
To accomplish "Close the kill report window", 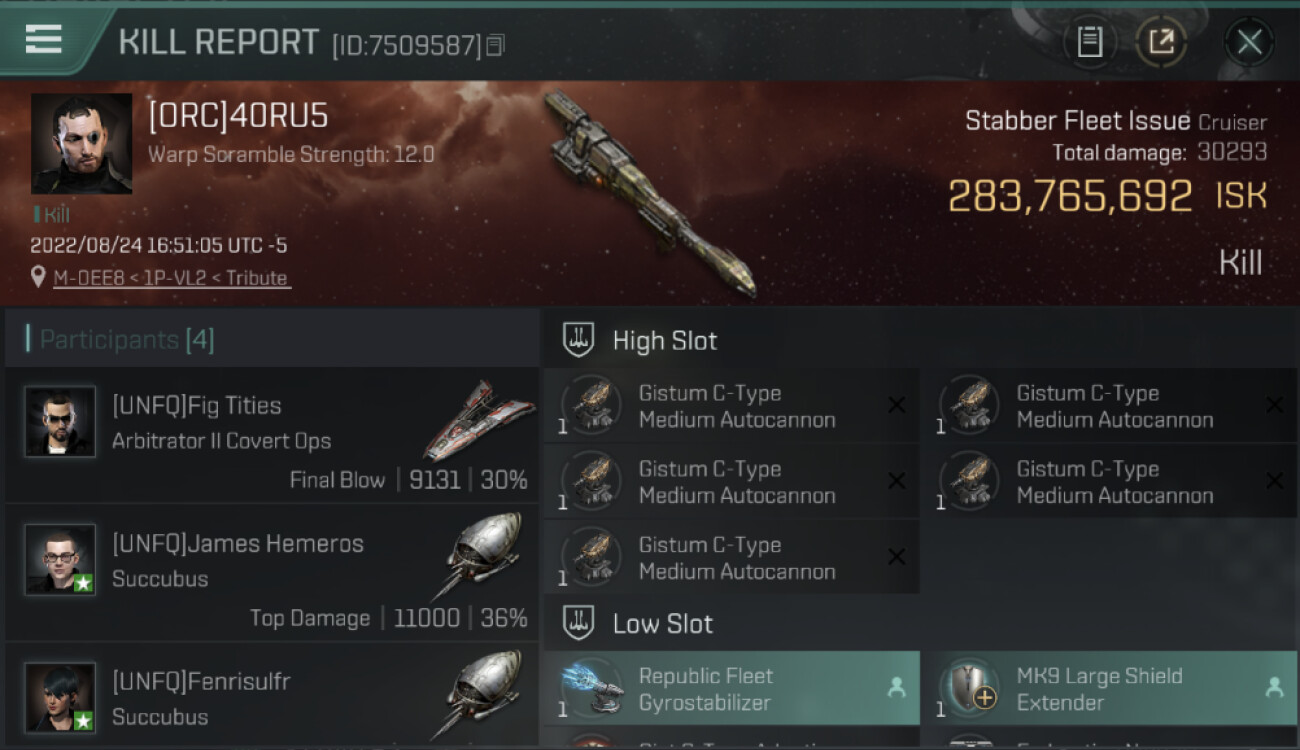I will tap(1249, 42).
